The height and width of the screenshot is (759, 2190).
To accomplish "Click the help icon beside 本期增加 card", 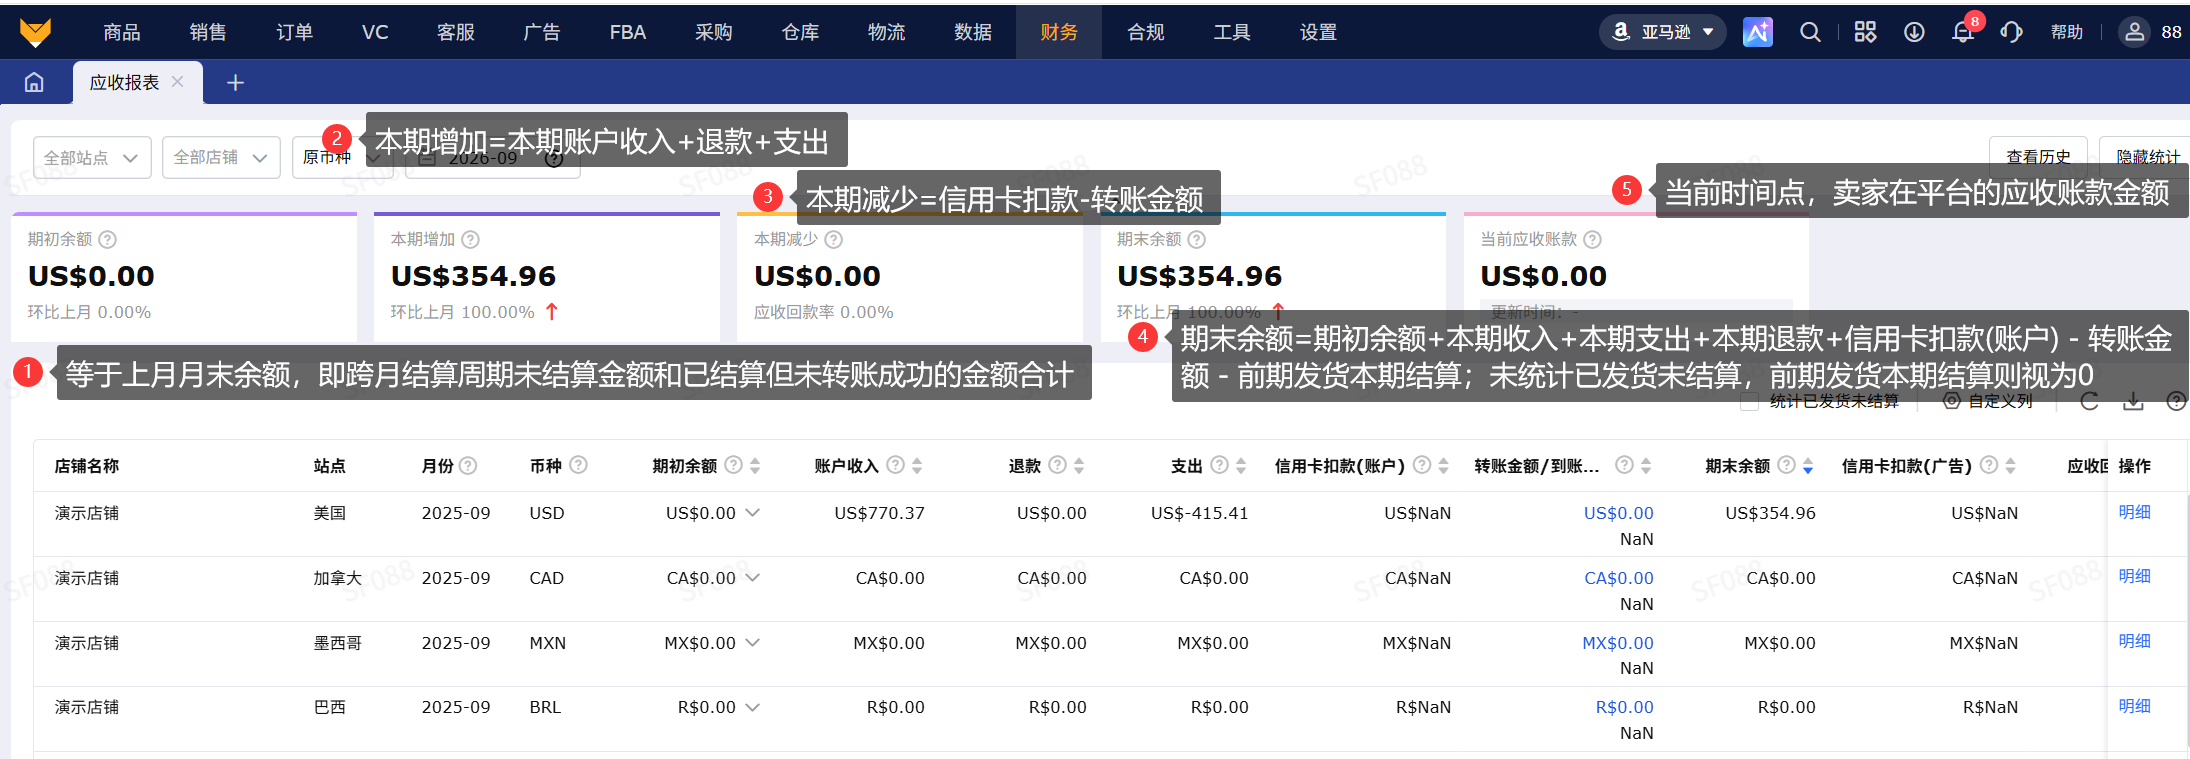I will coord(470,239).
